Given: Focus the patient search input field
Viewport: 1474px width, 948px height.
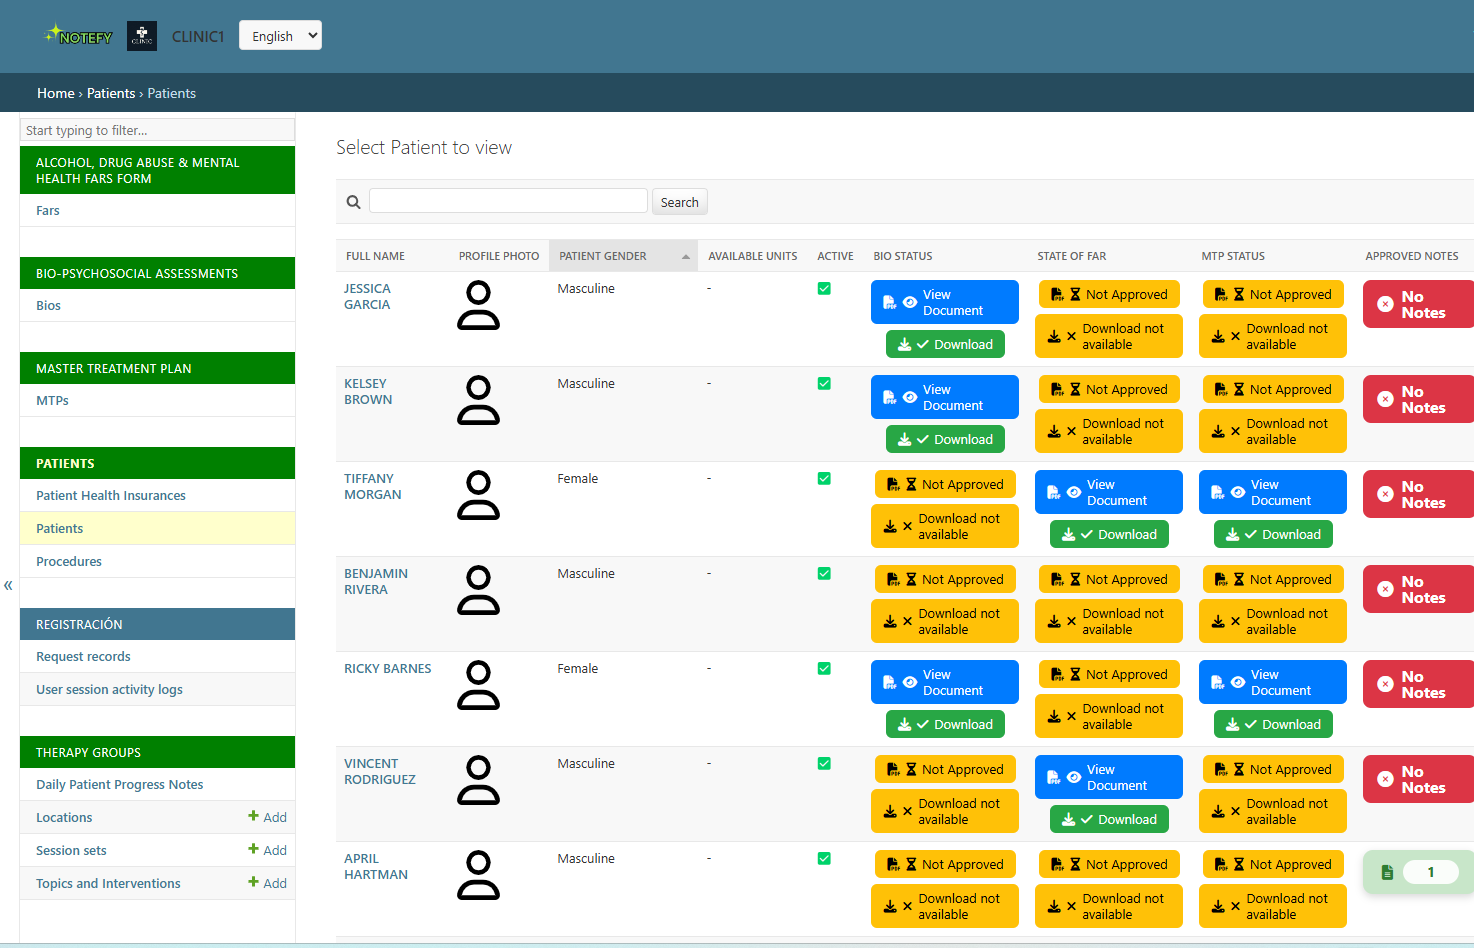Looking at the screenshot, I should tap(508, 200).
